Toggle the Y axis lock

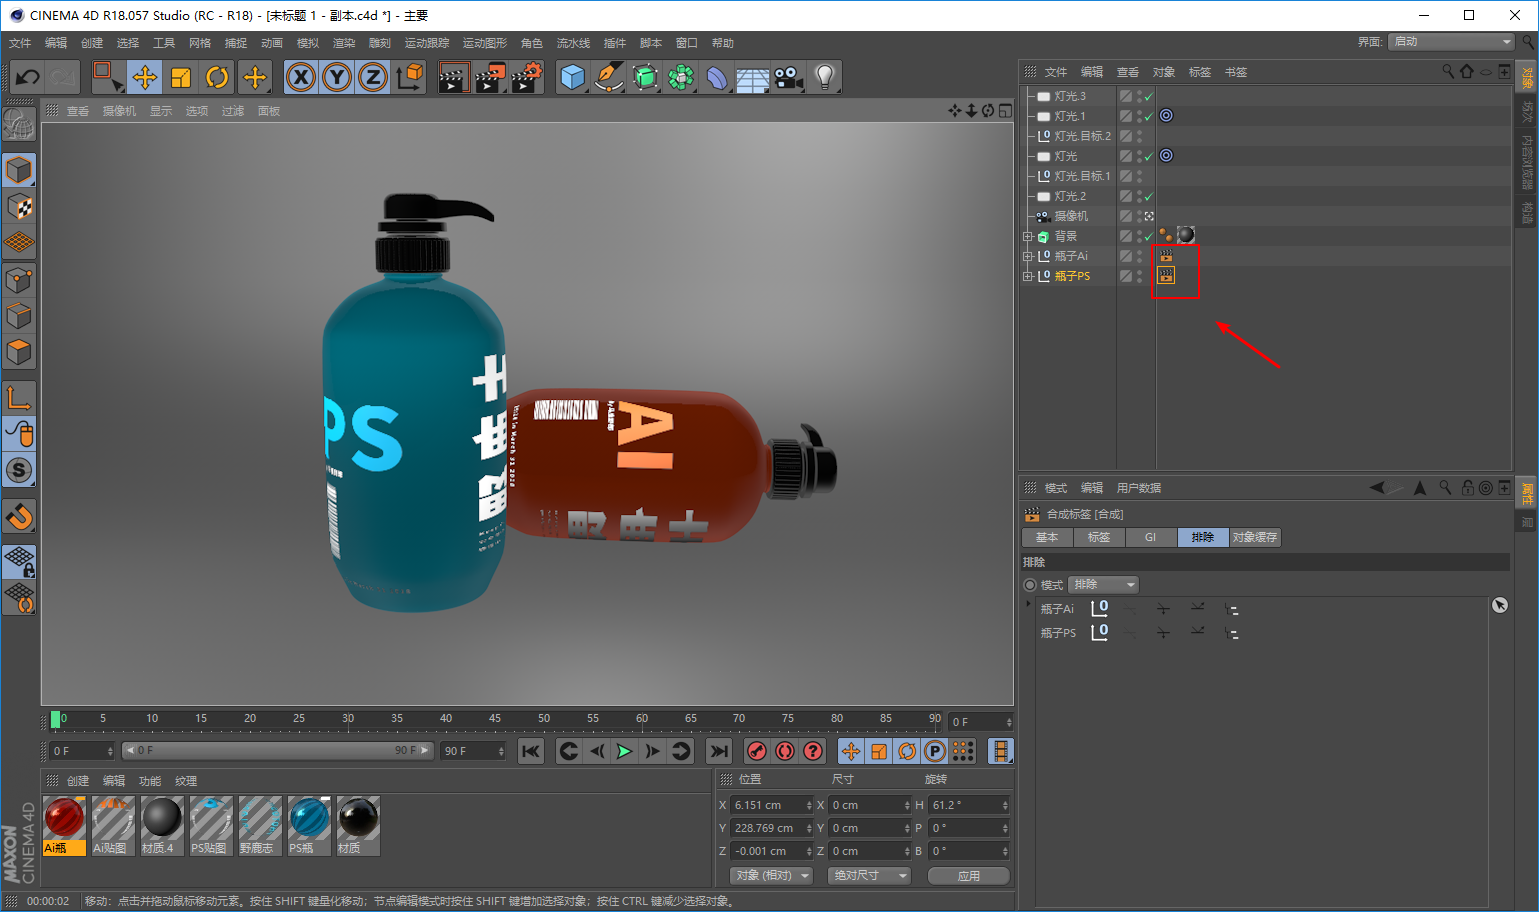point(337,77)
